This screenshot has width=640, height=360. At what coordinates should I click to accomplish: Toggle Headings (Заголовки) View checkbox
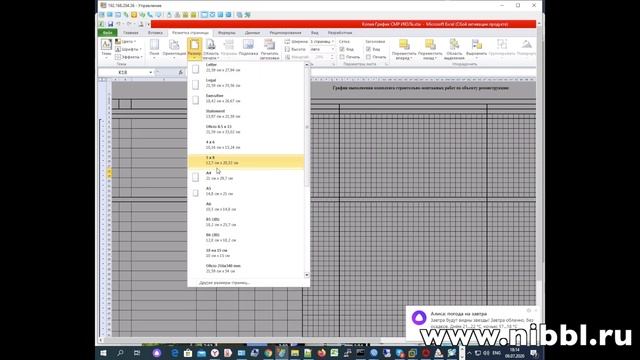(x=369, y=49)
